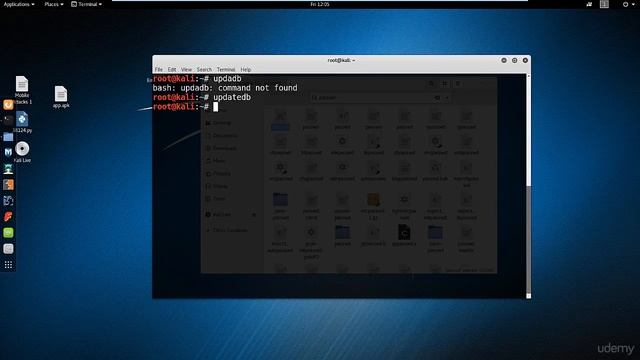Select the Kali Live disc icon
Screen dimensions: 640x360
22,152
